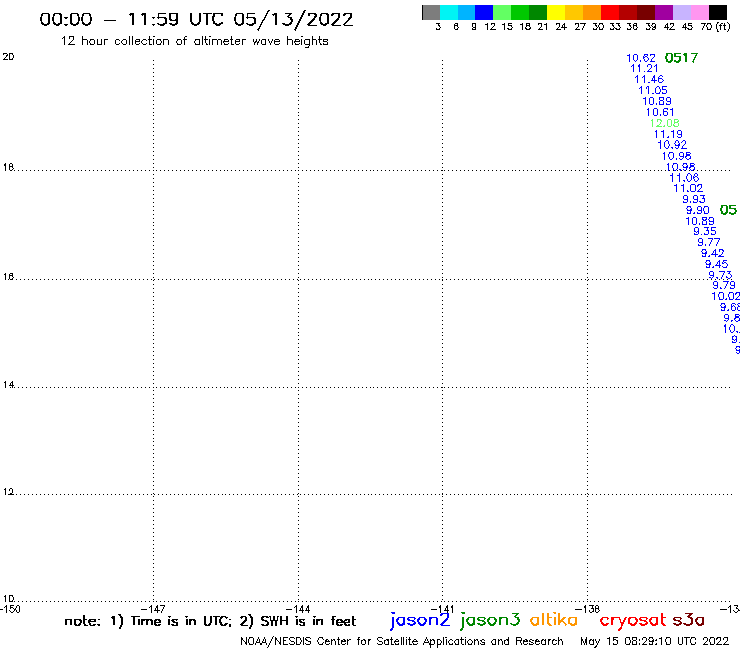Click the wave height value 10.61
The width and height of the screenshot is (740, 650).
point(660,112)
